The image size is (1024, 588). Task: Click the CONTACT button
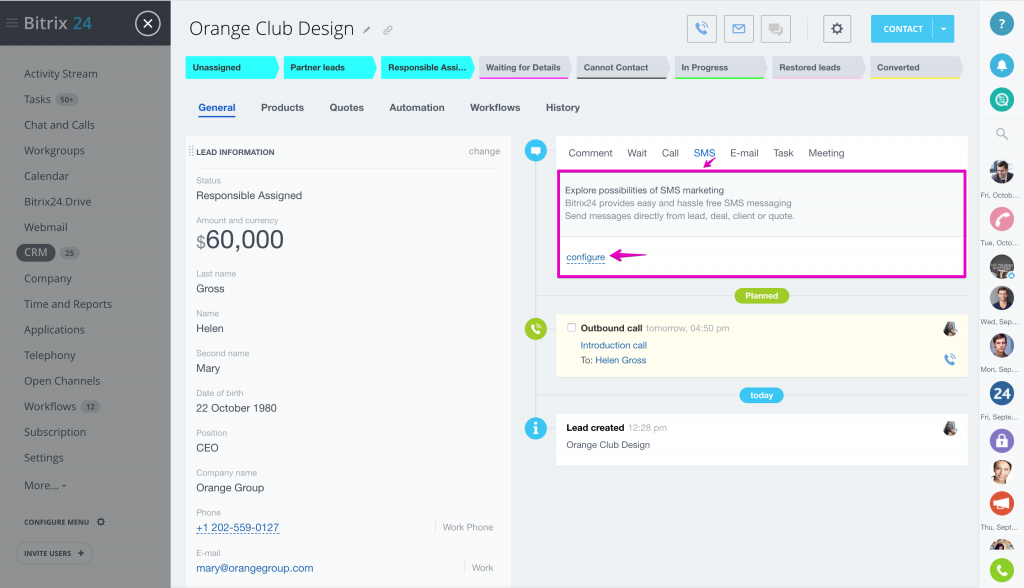[903, 29]
